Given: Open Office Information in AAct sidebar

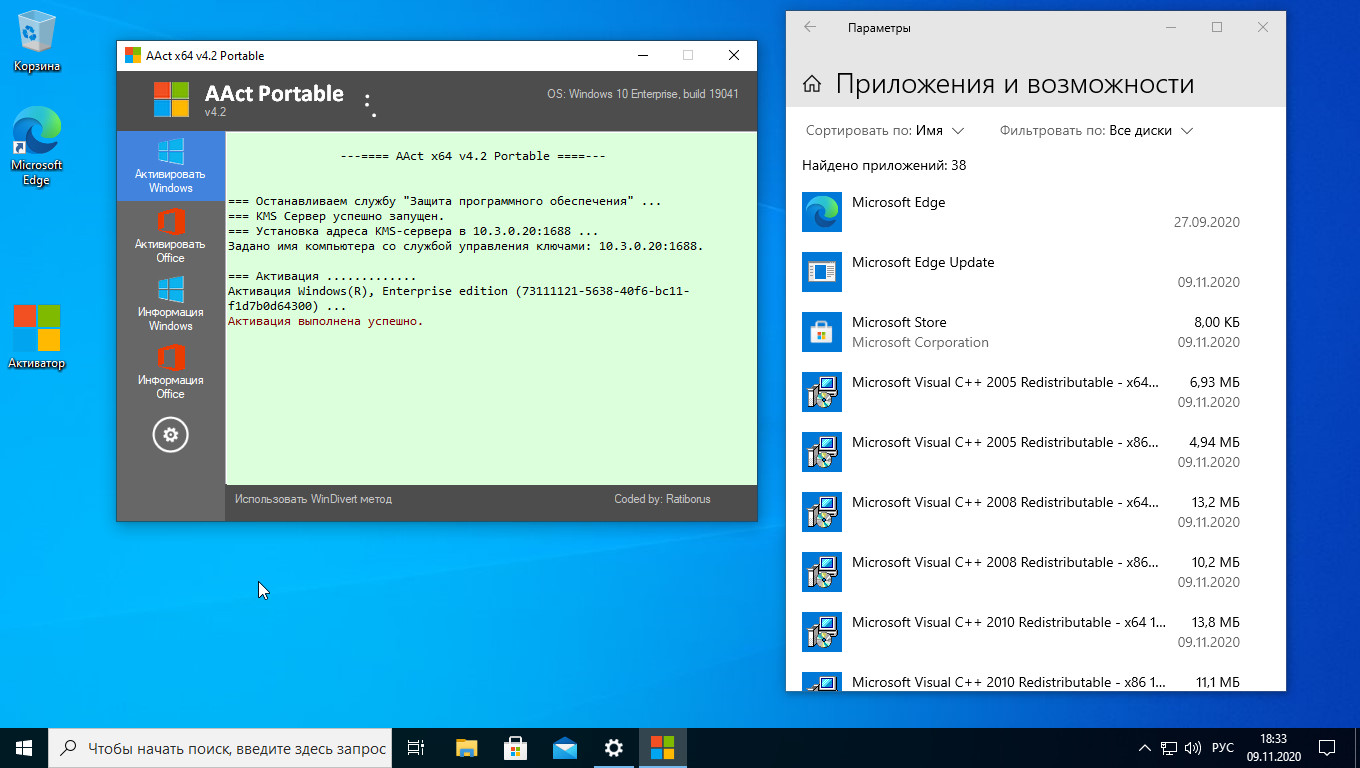Looking at the screenshot, I should tap(170, 372).
